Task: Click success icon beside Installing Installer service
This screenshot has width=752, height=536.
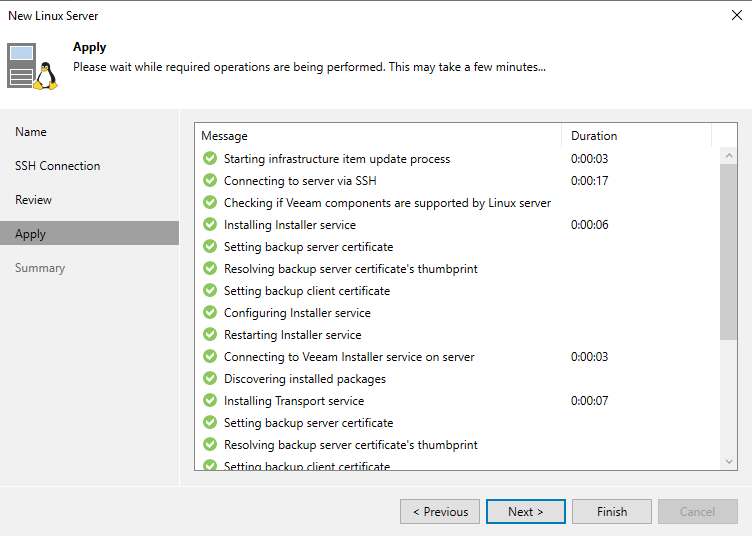Action: (210, 225)
